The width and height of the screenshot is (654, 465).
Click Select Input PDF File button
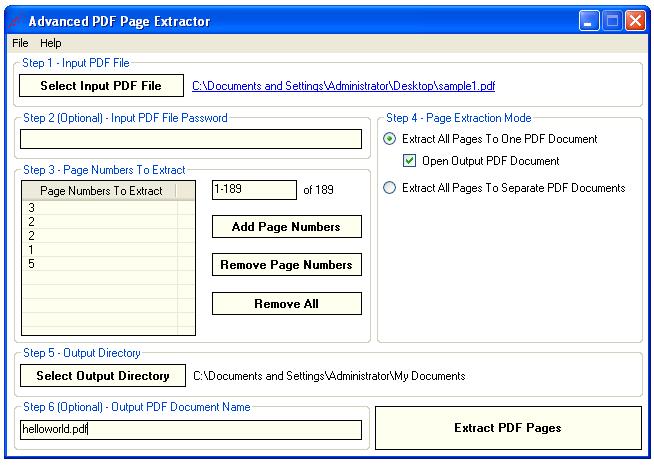click(x=101, y=85)
